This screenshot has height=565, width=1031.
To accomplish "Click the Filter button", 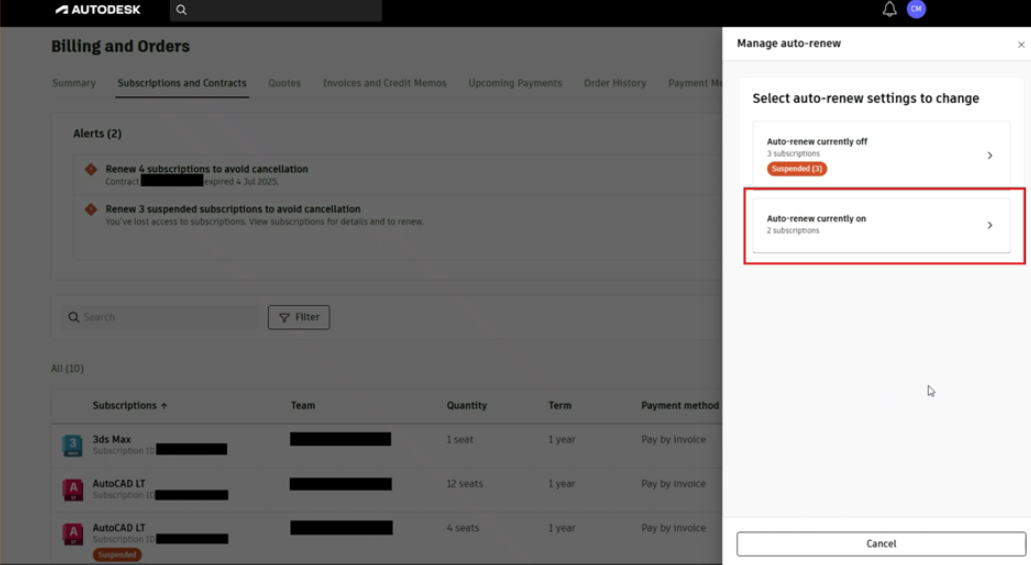I will (x=299, y=317).
